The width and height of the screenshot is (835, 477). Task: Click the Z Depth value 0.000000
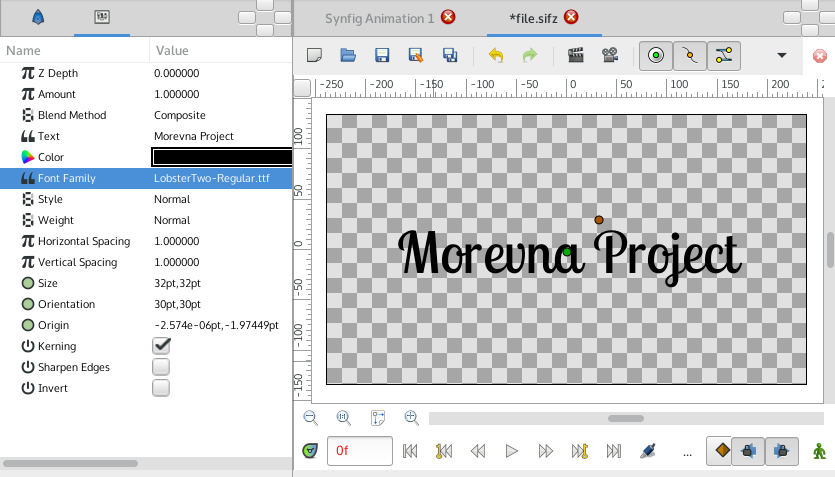point(177,73)
